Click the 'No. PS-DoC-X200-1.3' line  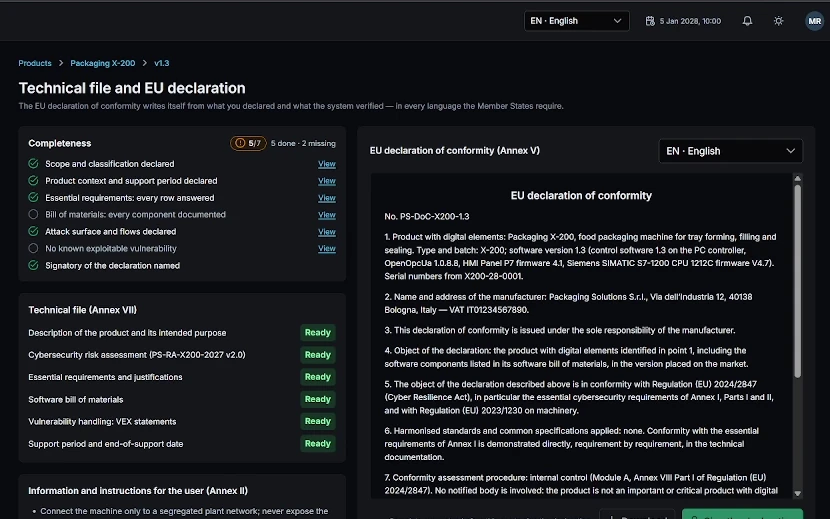[427, 217]
